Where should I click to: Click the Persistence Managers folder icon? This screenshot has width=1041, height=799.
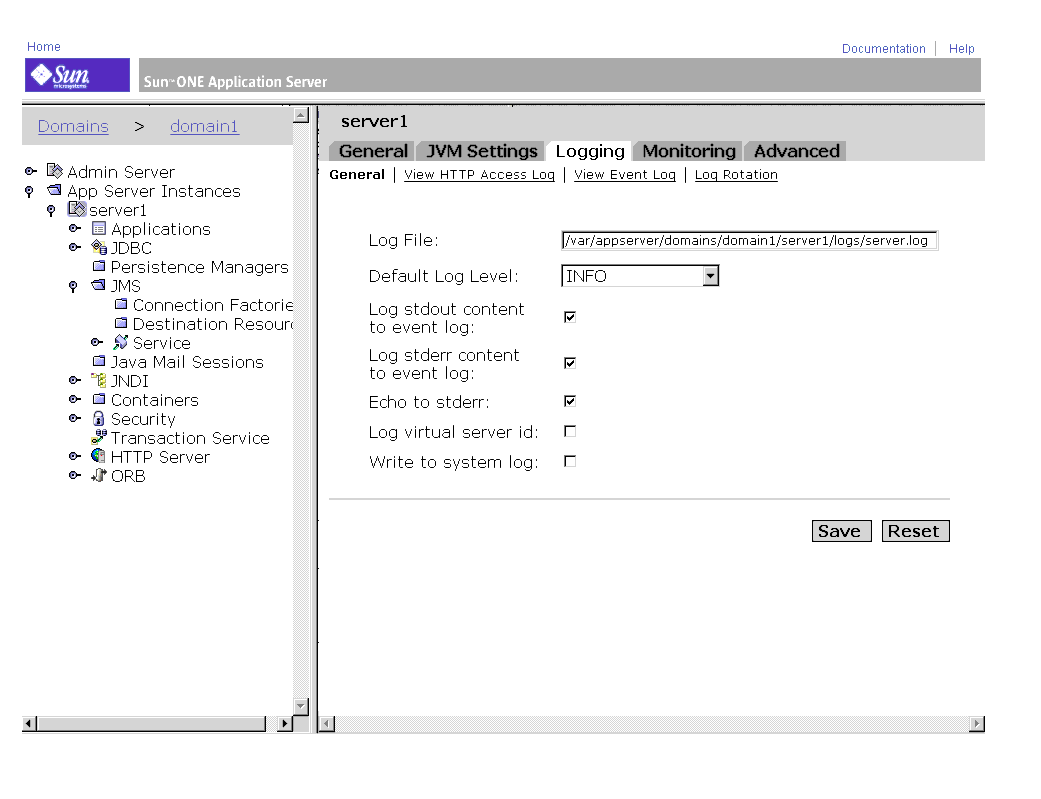pos(99,266)
